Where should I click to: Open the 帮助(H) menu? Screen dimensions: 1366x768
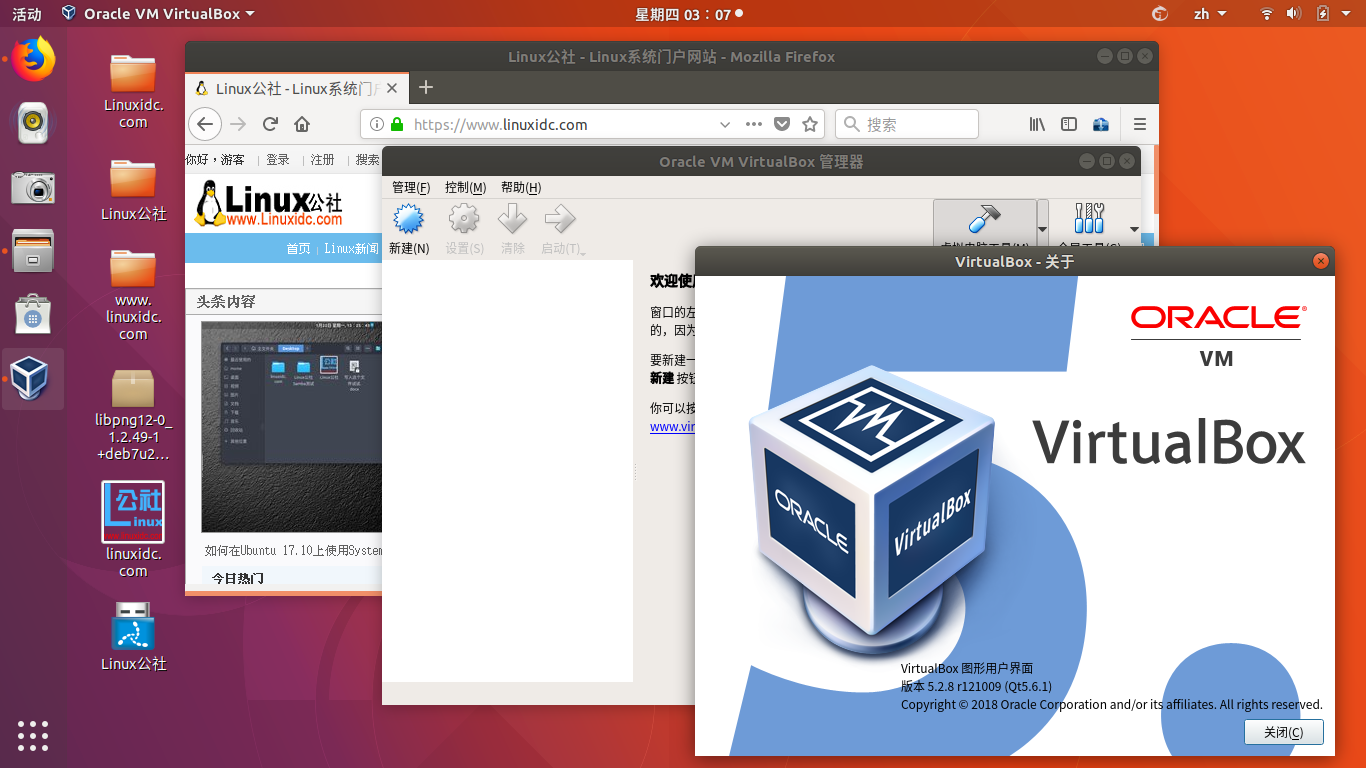point(521,187)
